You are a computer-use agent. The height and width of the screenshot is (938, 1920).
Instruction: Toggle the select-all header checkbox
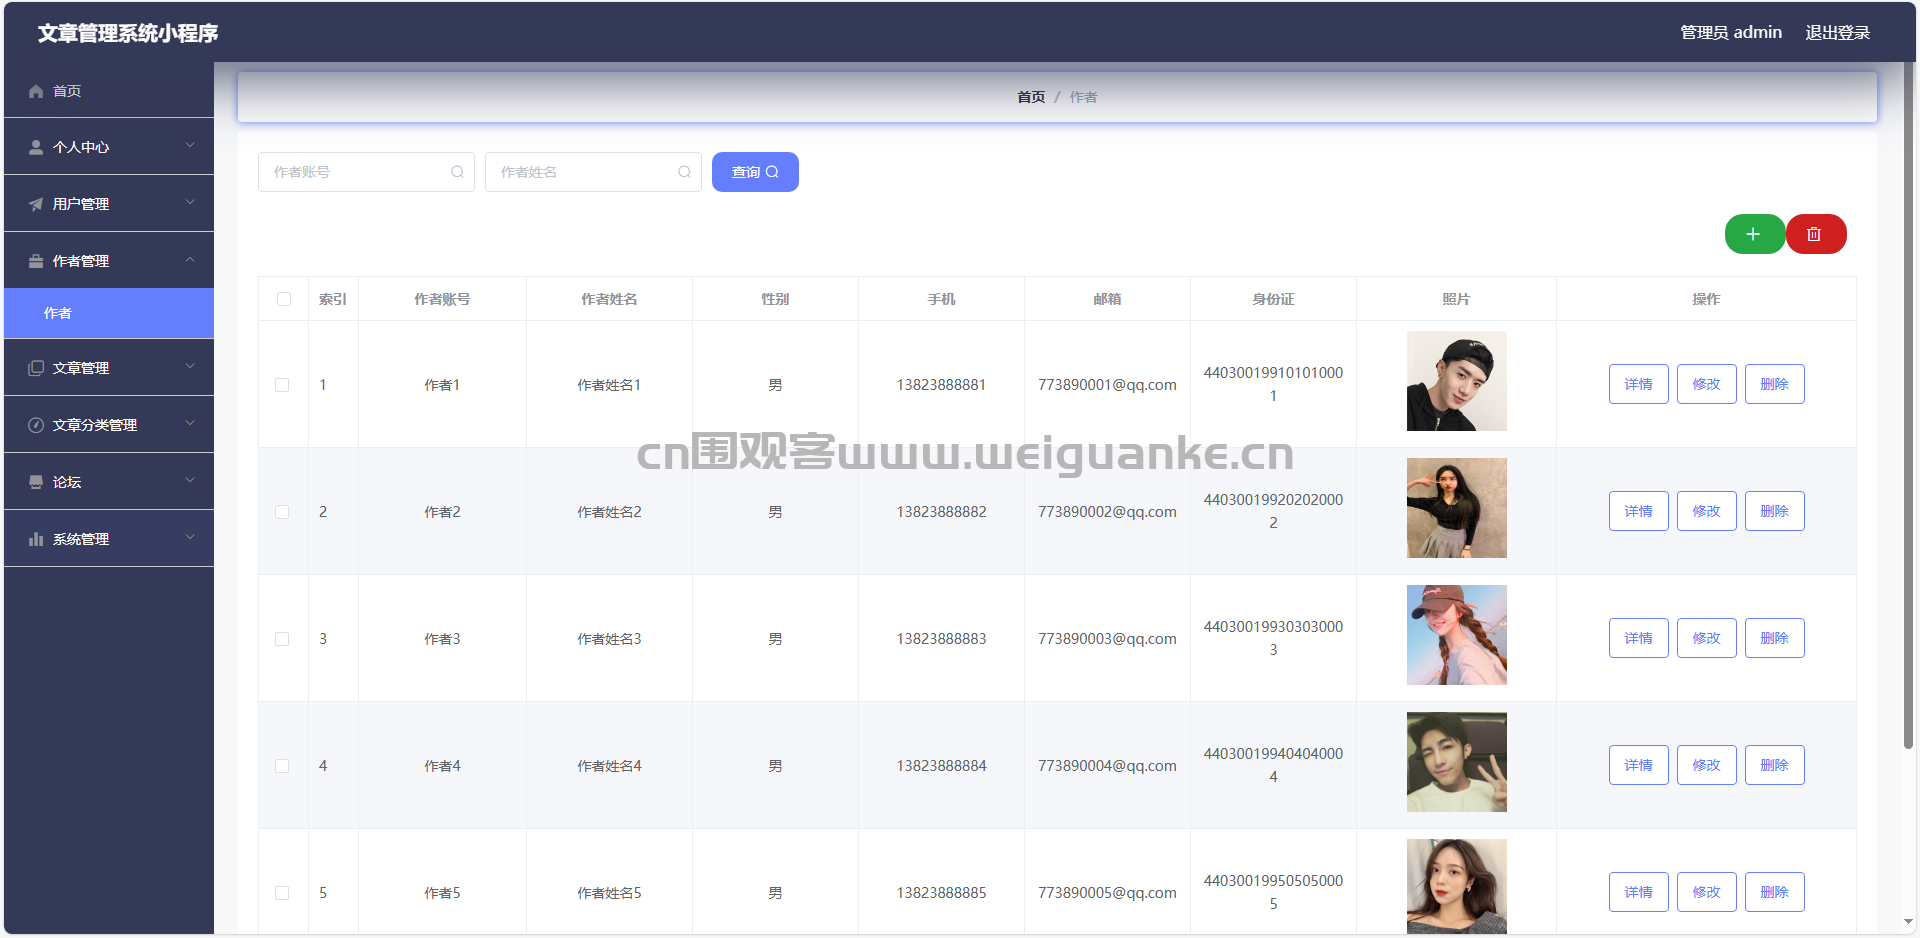coord(284,299)
